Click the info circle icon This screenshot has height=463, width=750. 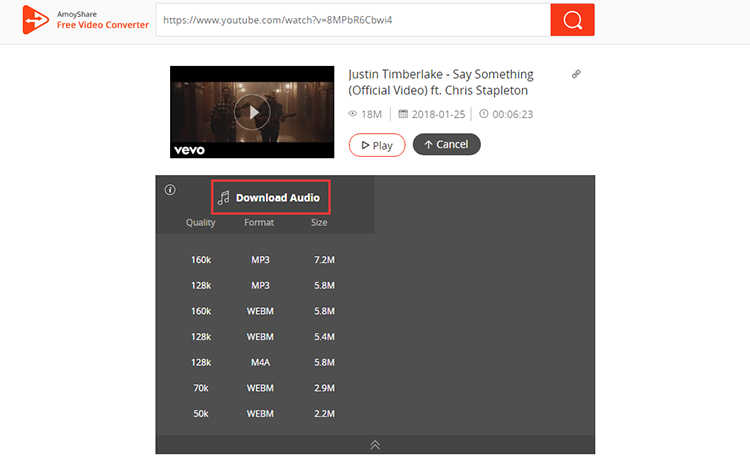click(170, 190)
